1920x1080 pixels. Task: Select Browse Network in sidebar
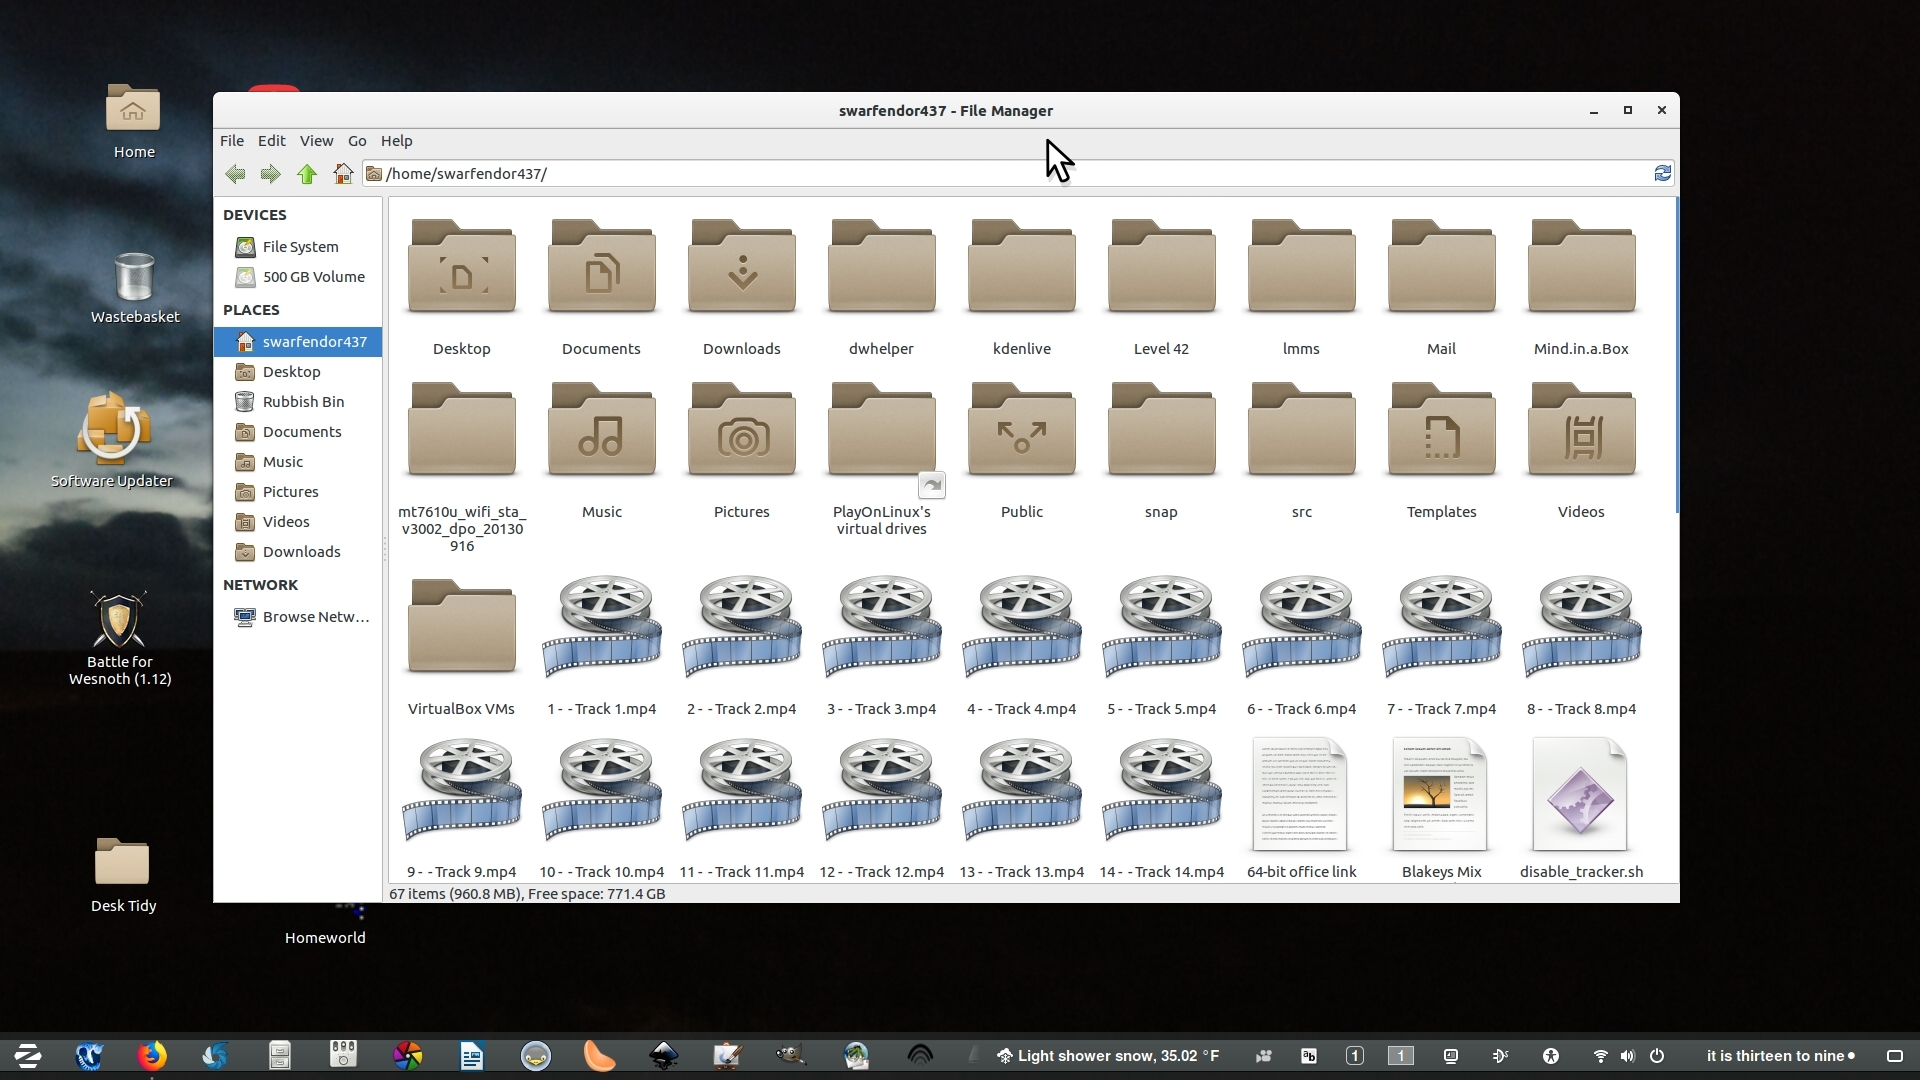(x=315, y=617)
